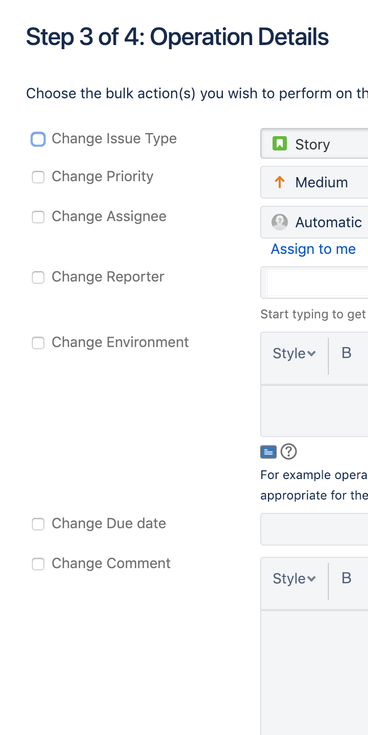Click the orange Medium priority arrow icon
This screenshot has height=735, width=368.
279,182
